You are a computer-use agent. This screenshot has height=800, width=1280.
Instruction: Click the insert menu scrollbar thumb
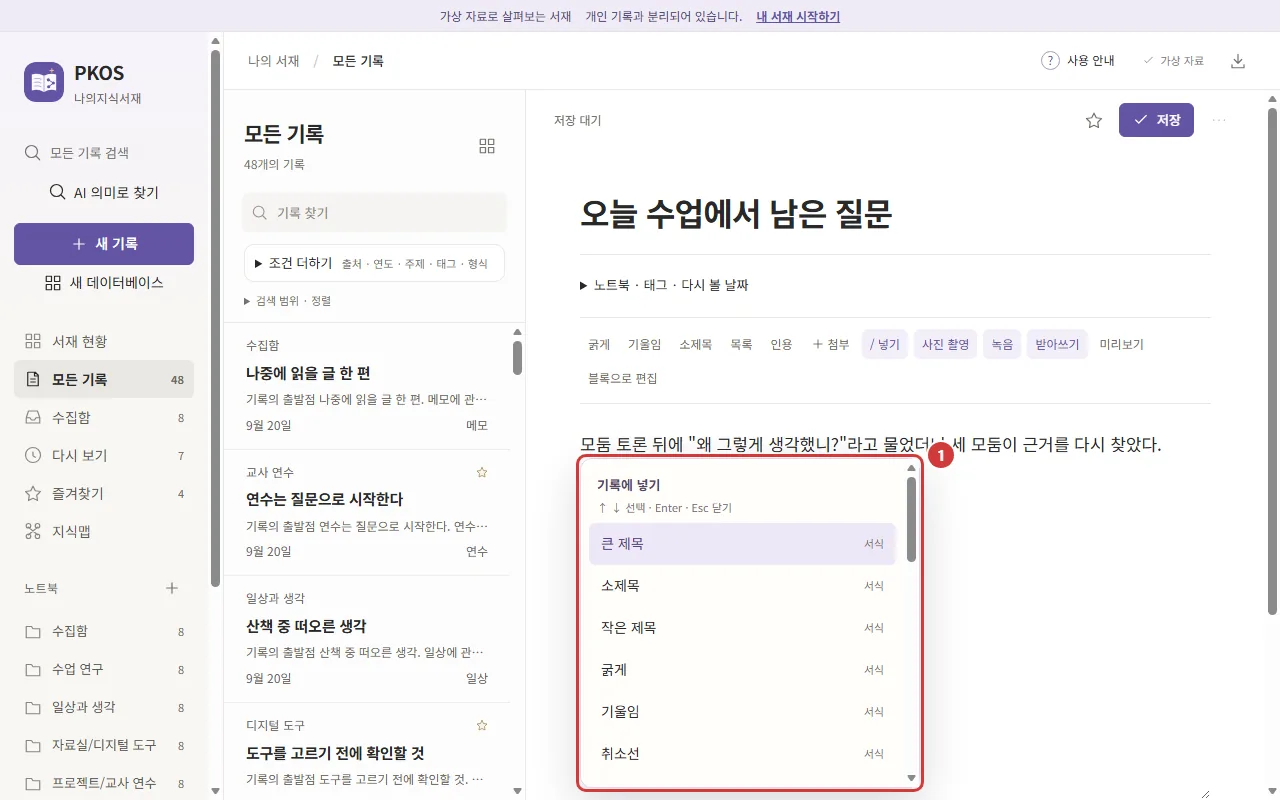[x=911, y=519]
